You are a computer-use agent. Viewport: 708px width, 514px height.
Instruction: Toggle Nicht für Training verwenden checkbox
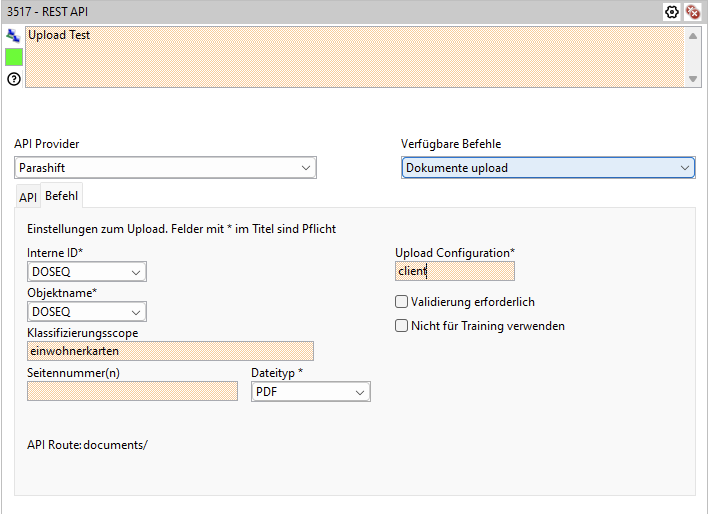tap(402, 325)
